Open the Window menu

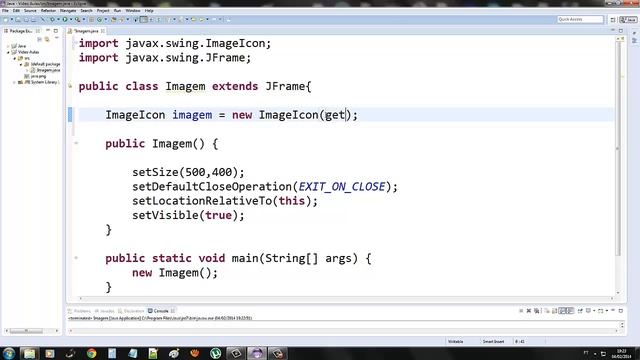133,11
